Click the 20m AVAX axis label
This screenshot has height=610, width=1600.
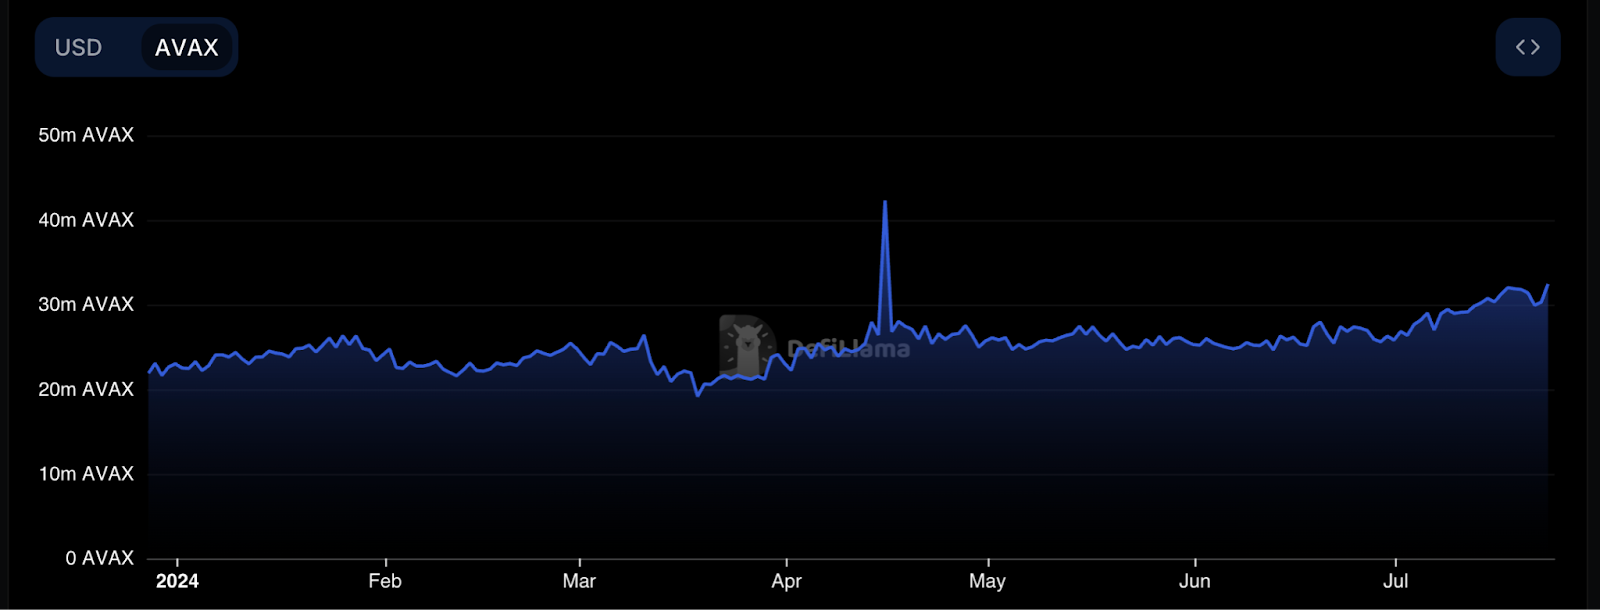(x=86, y=389)
